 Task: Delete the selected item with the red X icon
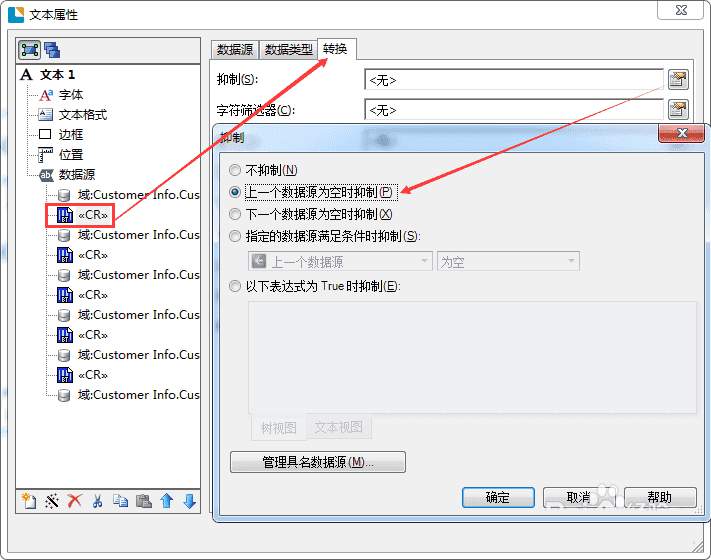click(x=74, y=501)
